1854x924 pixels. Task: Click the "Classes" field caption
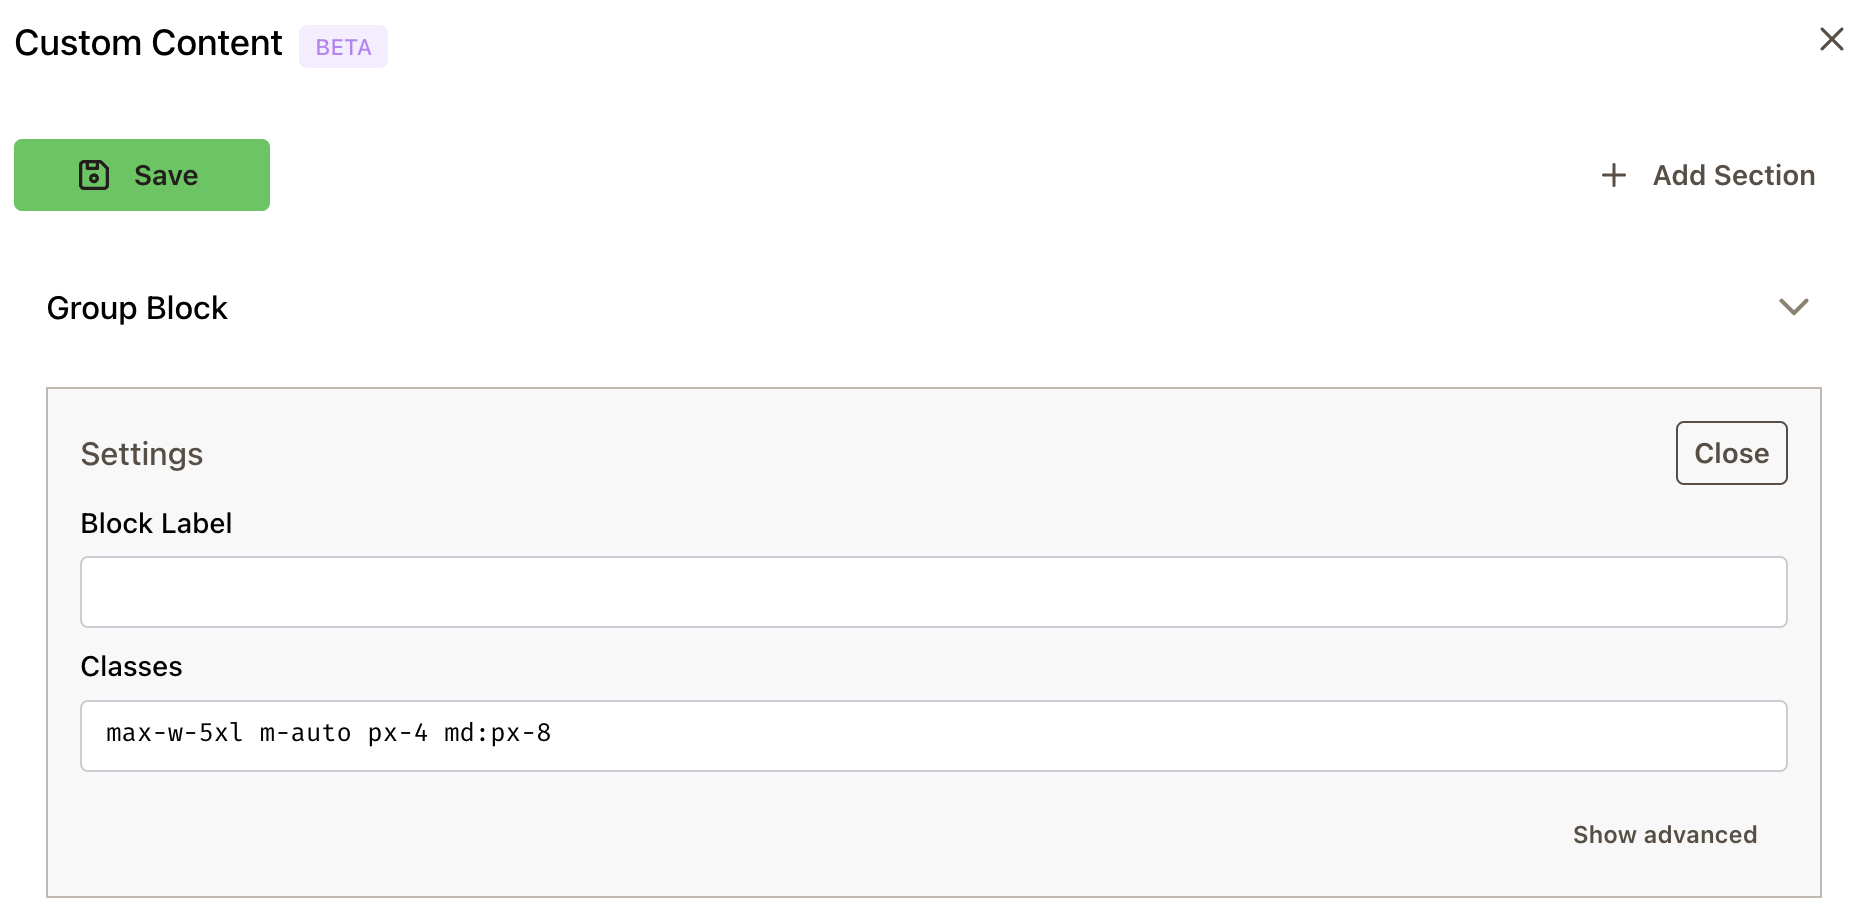[131, 667]
